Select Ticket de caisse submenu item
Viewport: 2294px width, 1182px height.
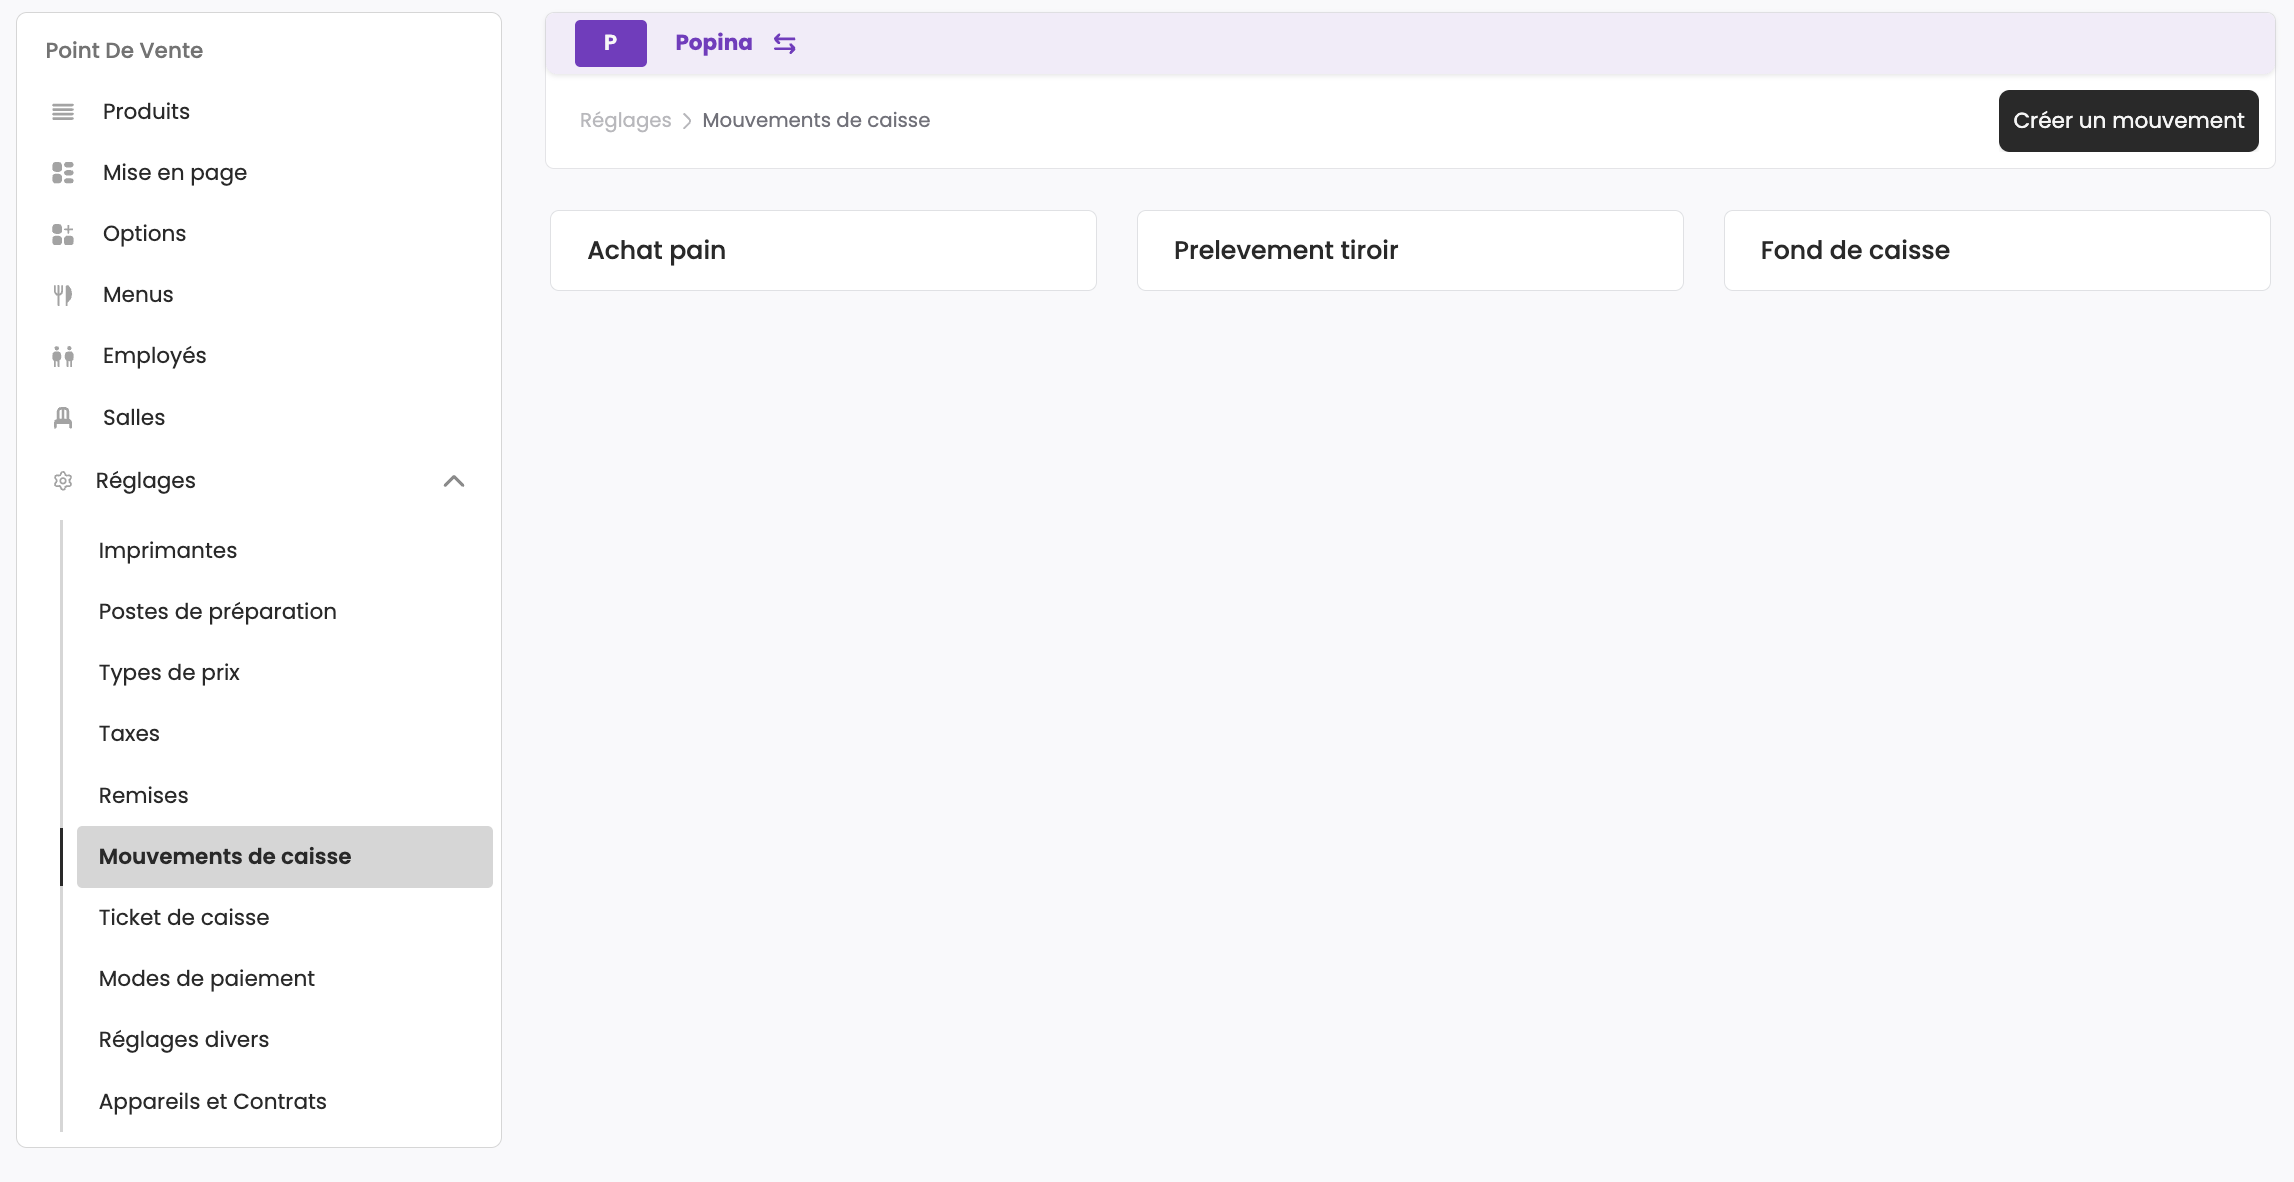184,918
